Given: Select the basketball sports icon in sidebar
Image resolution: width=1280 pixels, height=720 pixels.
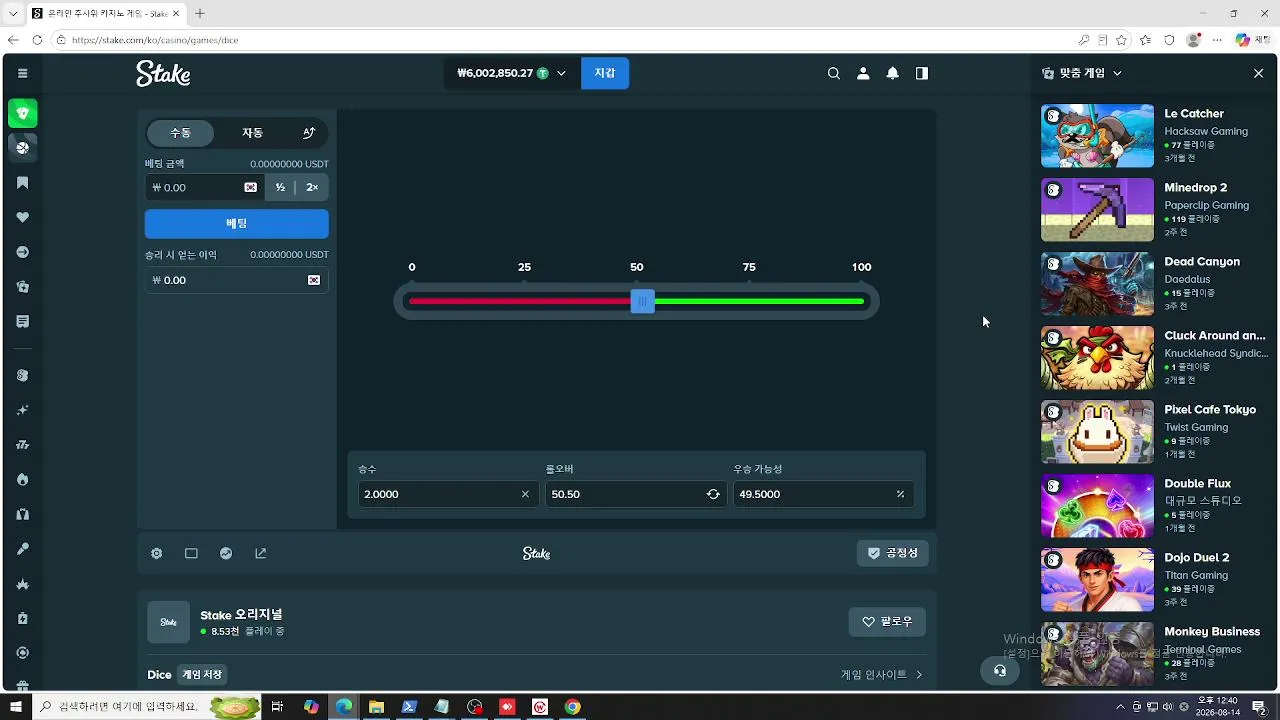Looking at the screenshot, I should point(22,148).
